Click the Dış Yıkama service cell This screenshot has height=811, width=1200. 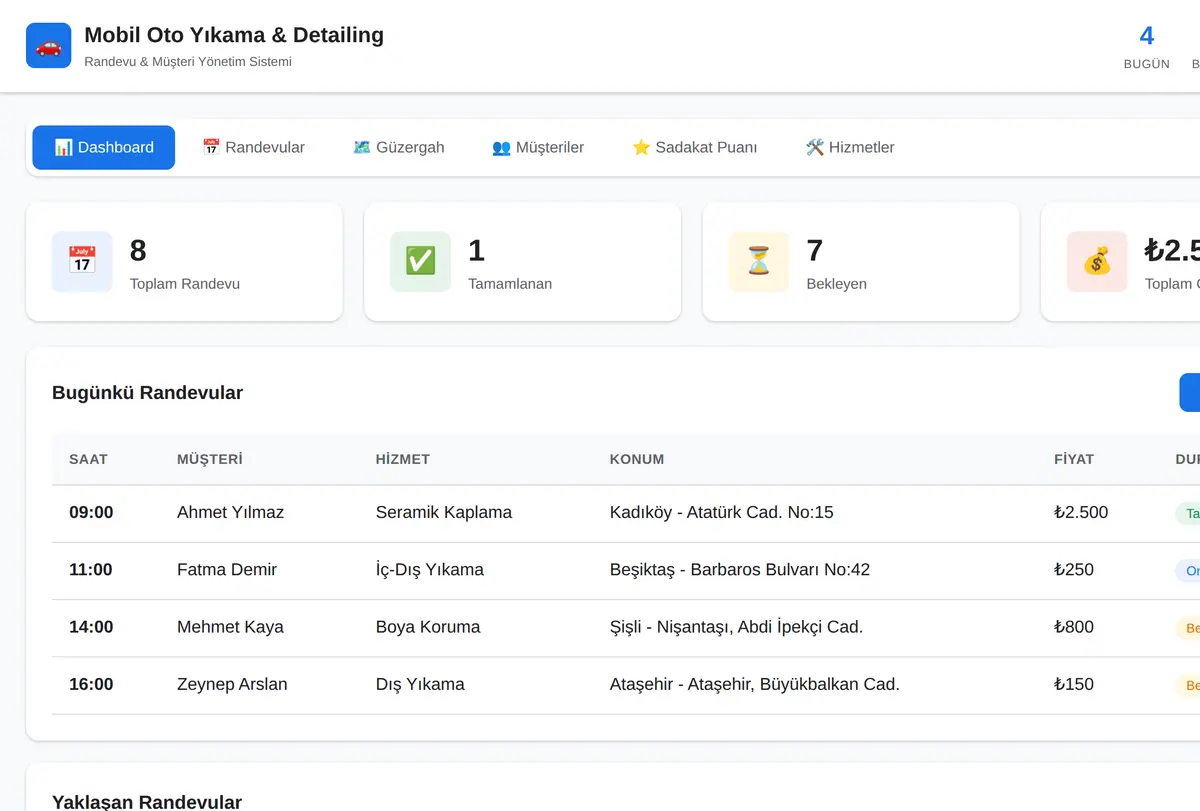point(420,685)
